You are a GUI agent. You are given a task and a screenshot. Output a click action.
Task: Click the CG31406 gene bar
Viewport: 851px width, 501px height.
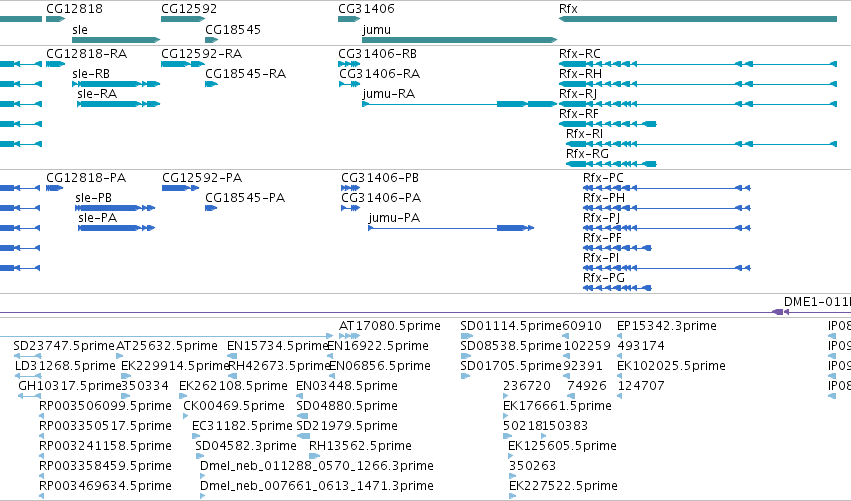tap(349, 19)
